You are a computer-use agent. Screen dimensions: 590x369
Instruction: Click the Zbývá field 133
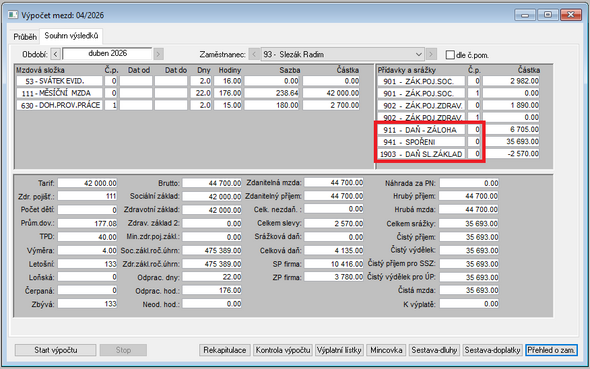click(x=87, y=304)
